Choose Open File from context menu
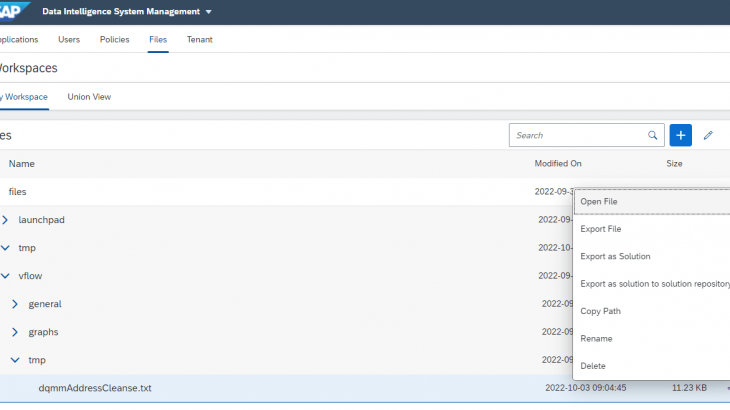 pos(652,202)
